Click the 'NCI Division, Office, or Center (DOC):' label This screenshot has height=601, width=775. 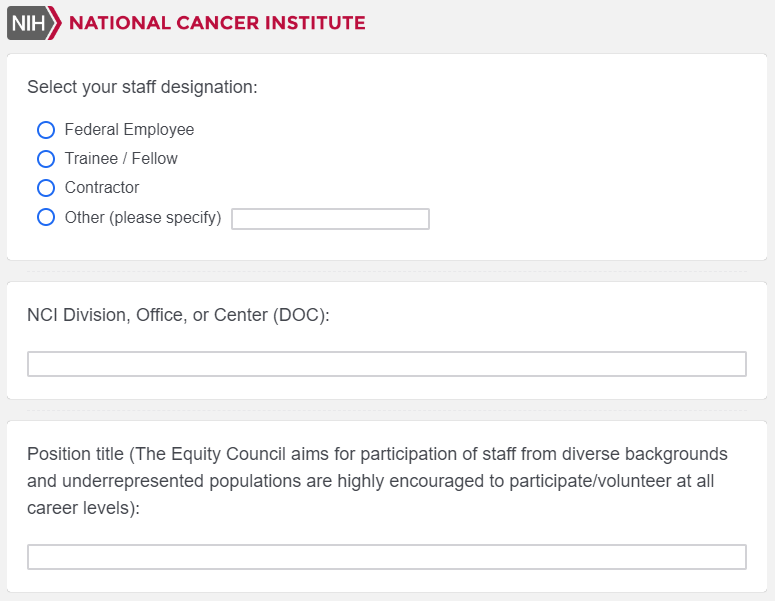[178, 315]
